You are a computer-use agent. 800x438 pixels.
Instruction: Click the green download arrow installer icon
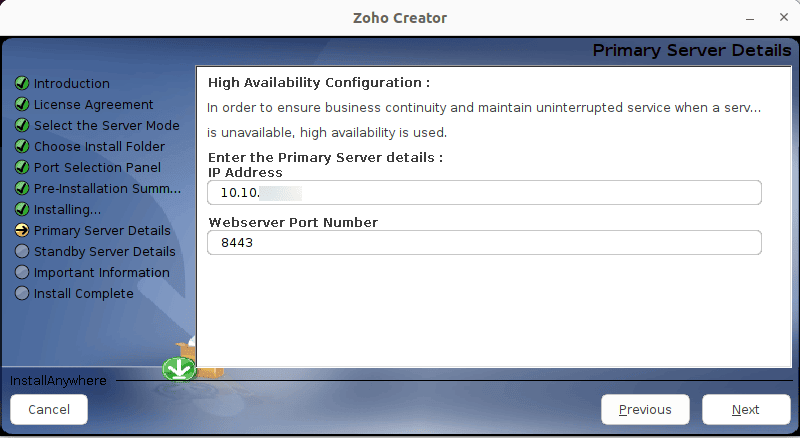(179, 369)
